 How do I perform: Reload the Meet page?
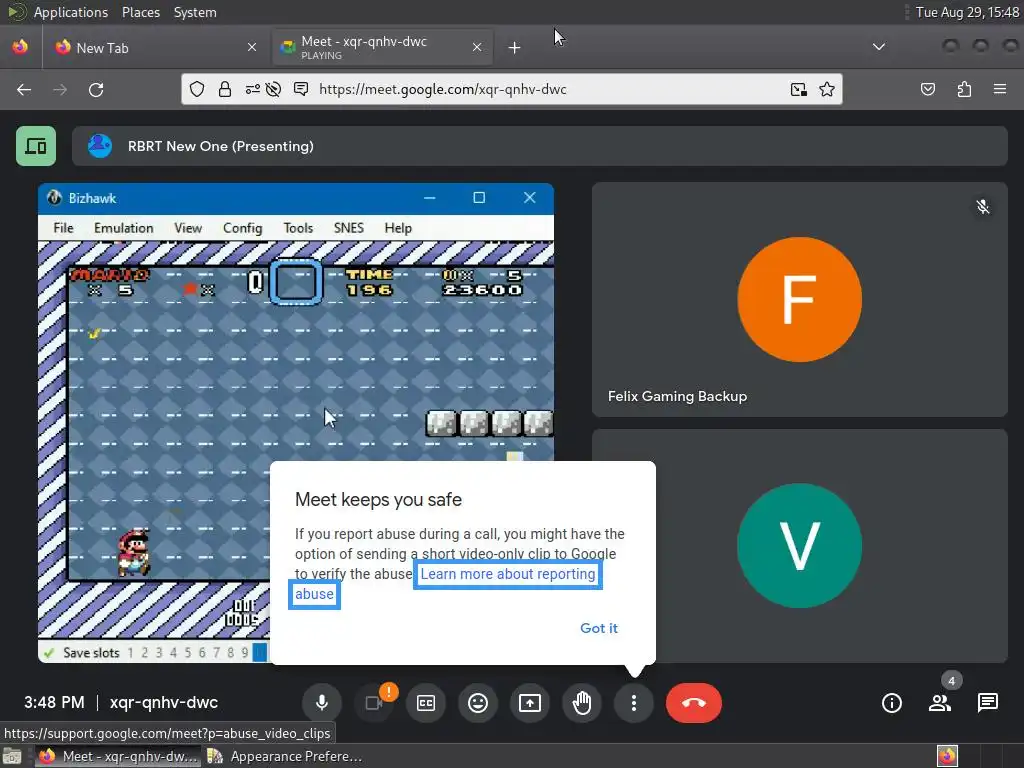coord(96,89)
